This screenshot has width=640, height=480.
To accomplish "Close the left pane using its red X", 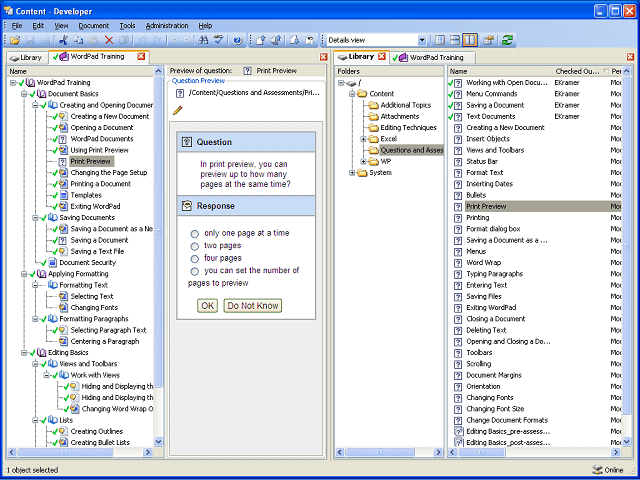I will (x=324, y=57).
